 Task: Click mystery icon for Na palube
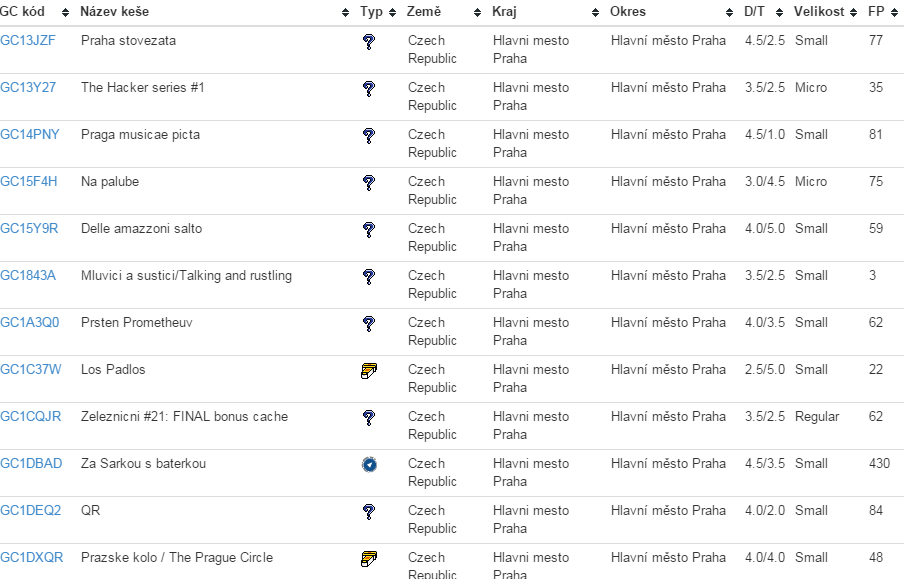point(369,183)
